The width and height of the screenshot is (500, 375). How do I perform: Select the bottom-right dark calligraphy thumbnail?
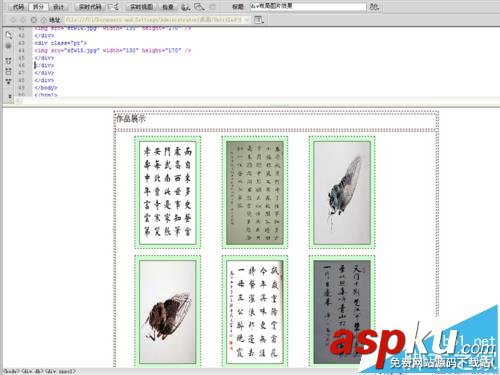342,312
